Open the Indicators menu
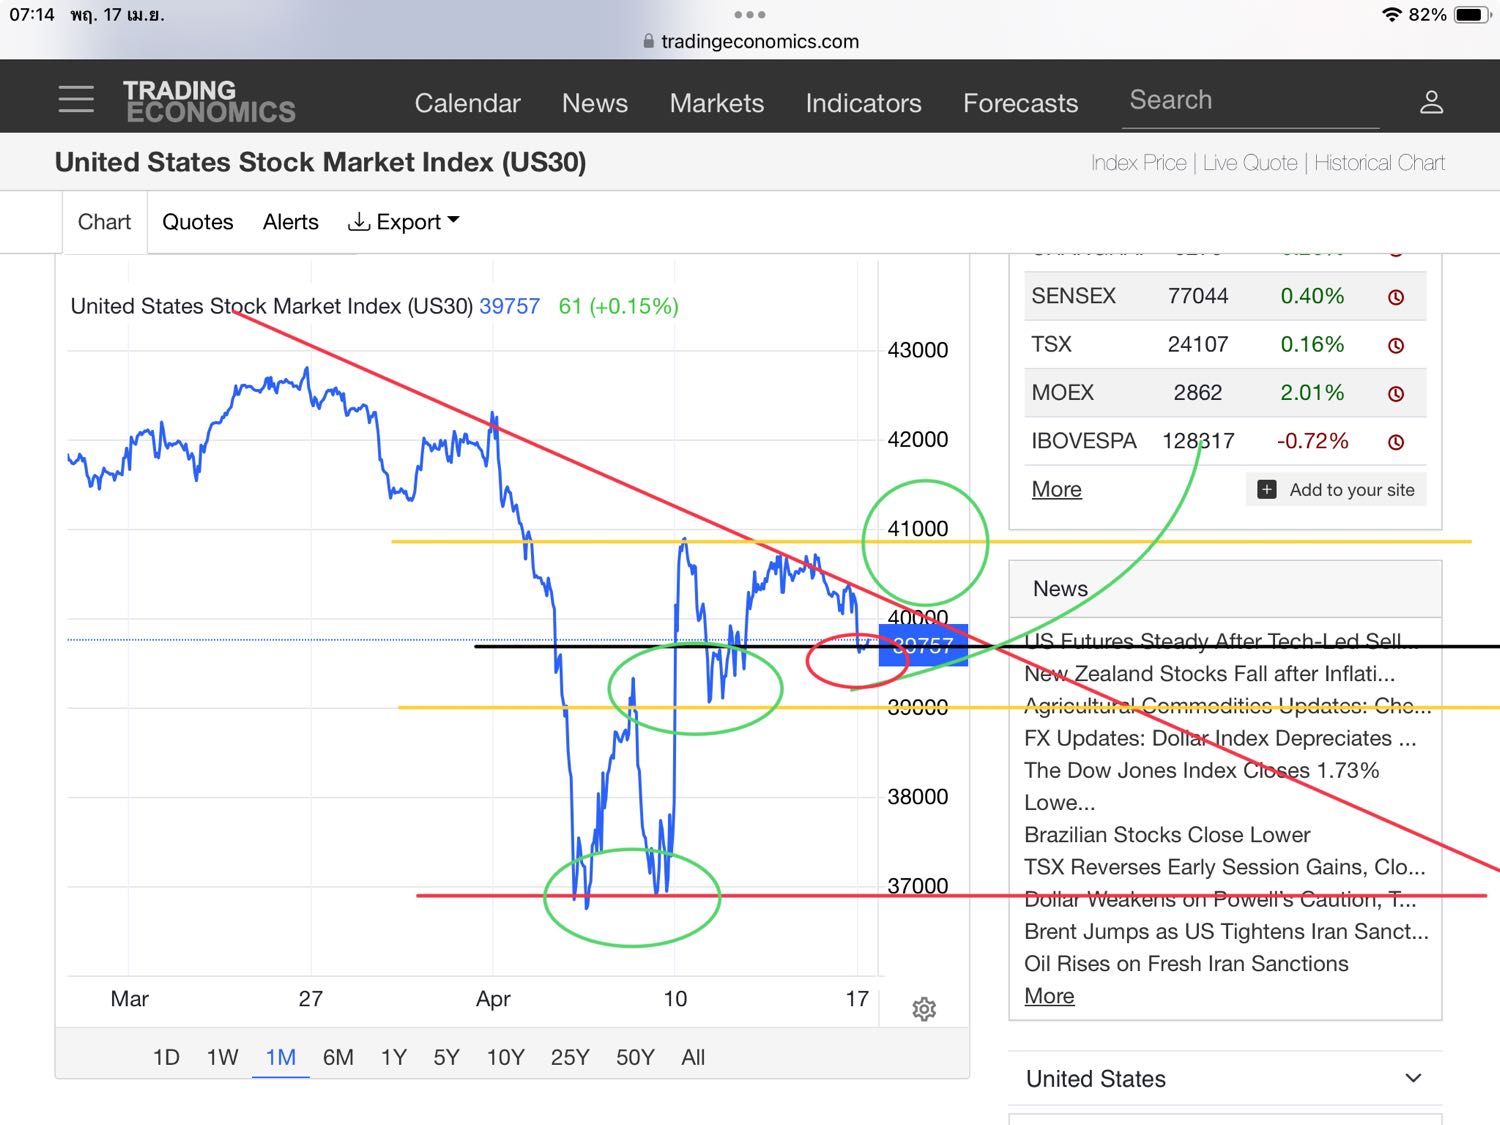 [864, 103]
